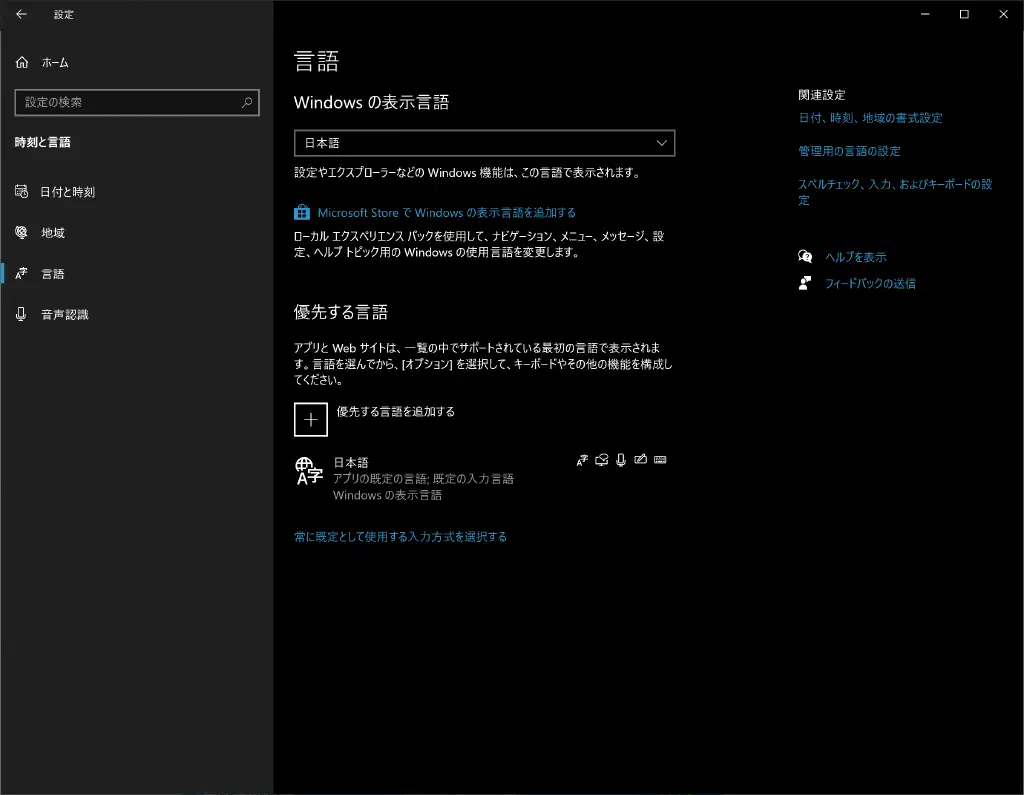Open 管理用の言語の設定 link
The image size is (1024, 795).
click(849, 151)
